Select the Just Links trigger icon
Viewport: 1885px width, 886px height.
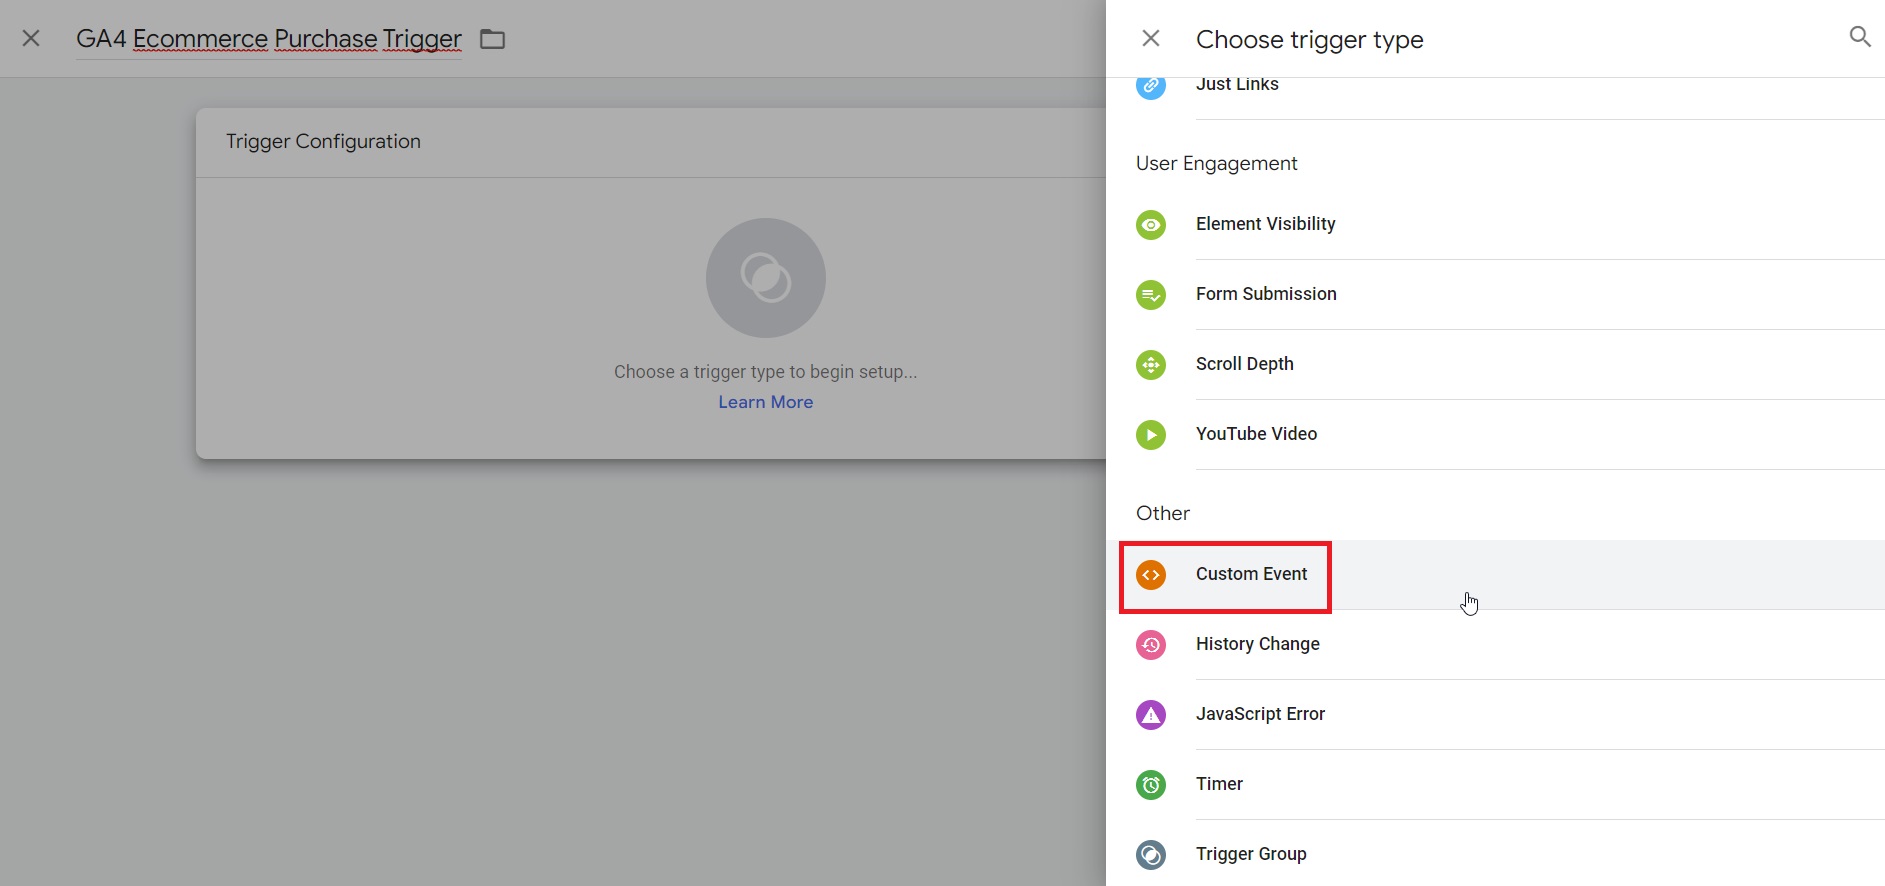point(1151,85)
